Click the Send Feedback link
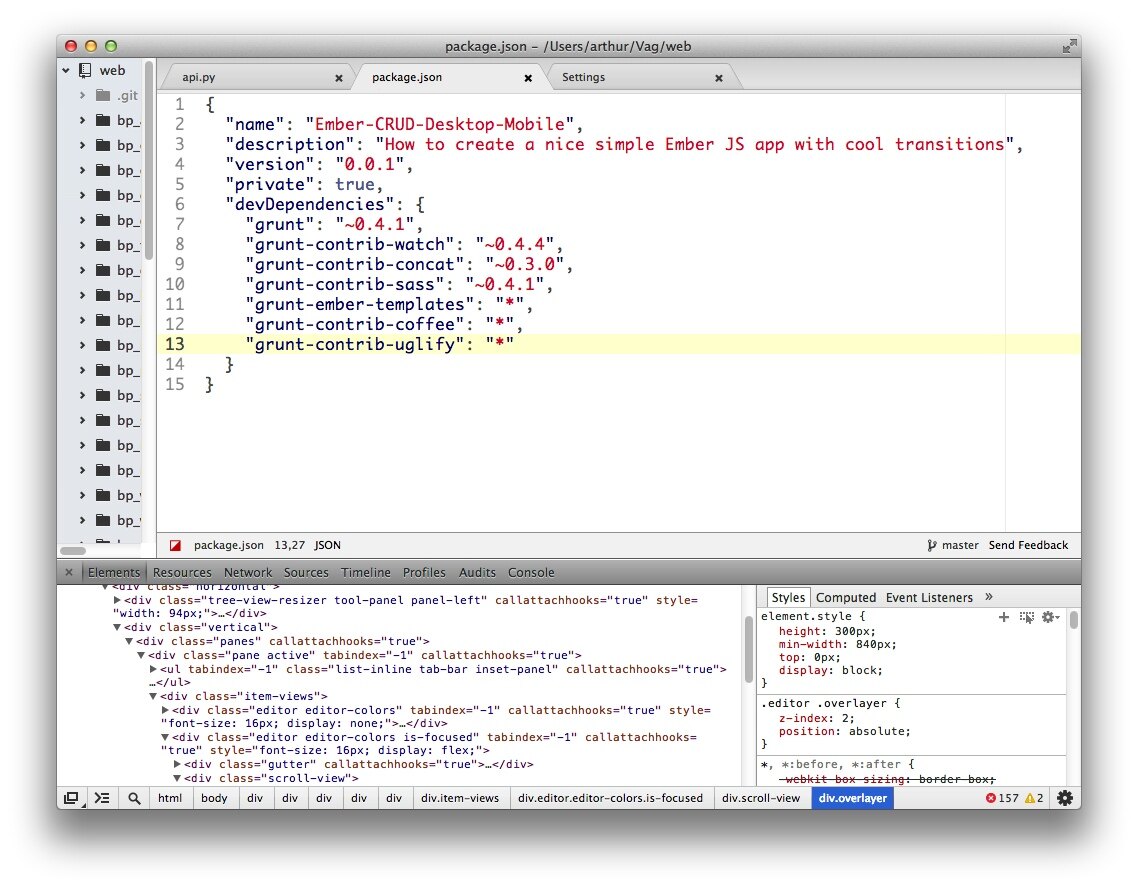This screenshot has height=888, width=1138. pyautogui.click(x=1028, y=546)
